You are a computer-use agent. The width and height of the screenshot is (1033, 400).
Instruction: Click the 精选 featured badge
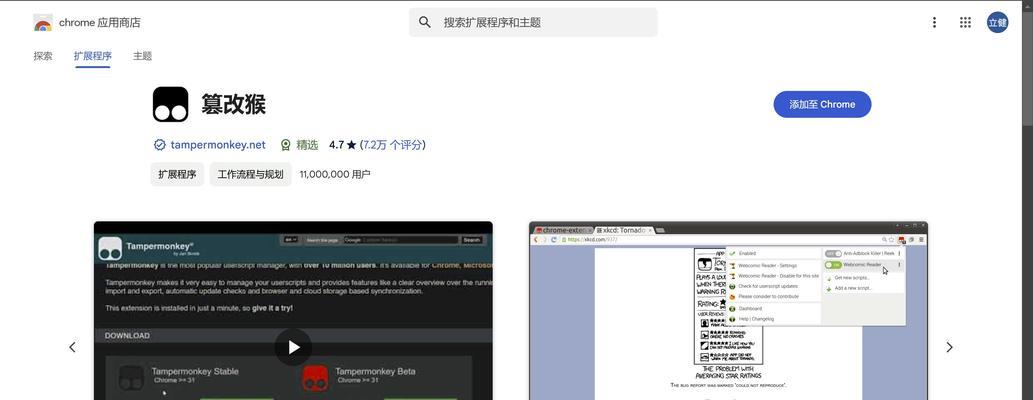pos(300,145)
